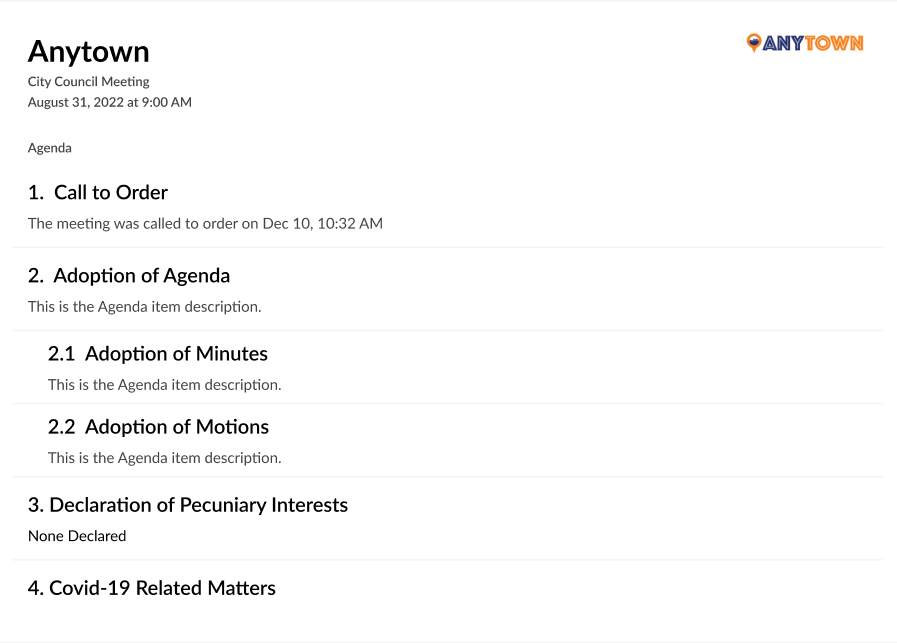Select Declaration of Pecuniary Interests heading
Image resolution: width=897 pixels, height=643 pixels.
click(188, 505)
